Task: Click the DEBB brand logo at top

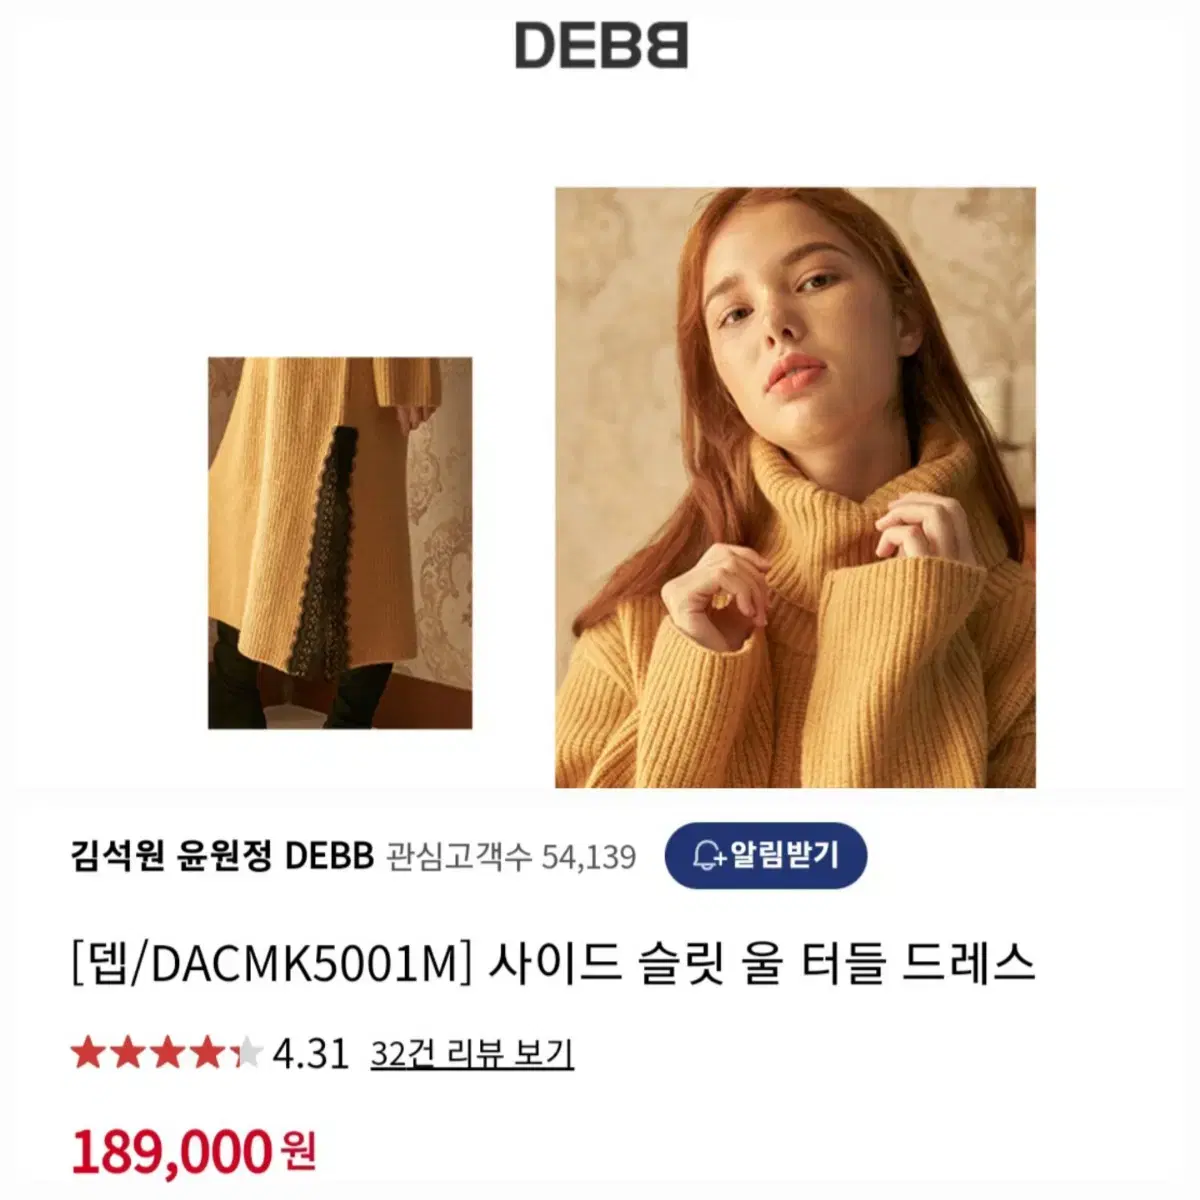Action: [601, 46]
